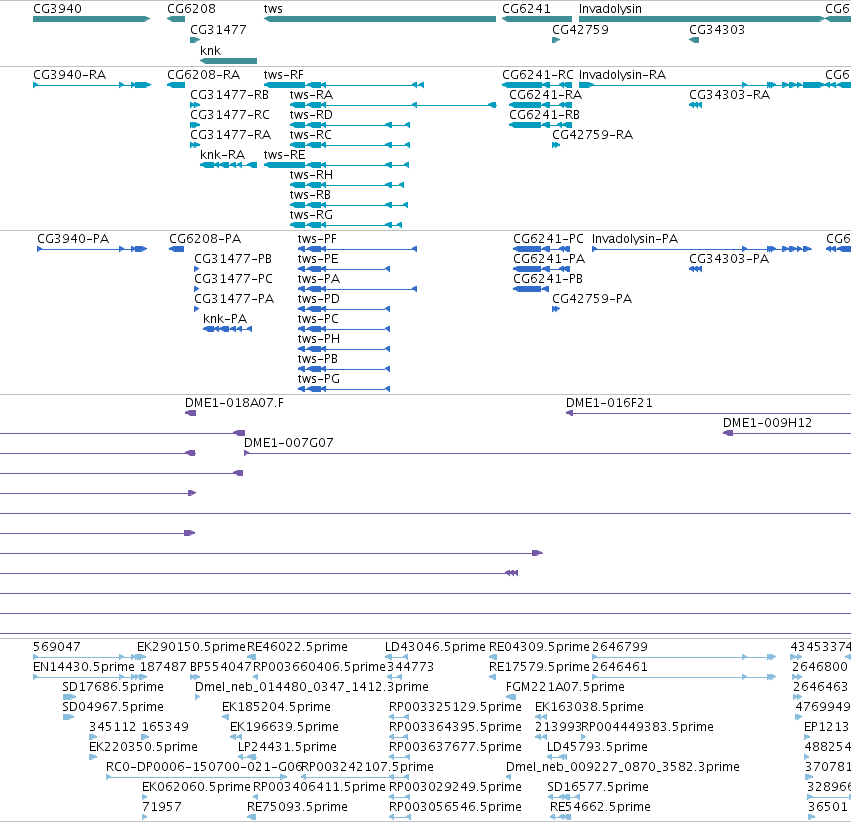Select EST Dmel_neb_009227_0870_3582.3prime
This screenshot has width=851, height=822.
point(623,767)
